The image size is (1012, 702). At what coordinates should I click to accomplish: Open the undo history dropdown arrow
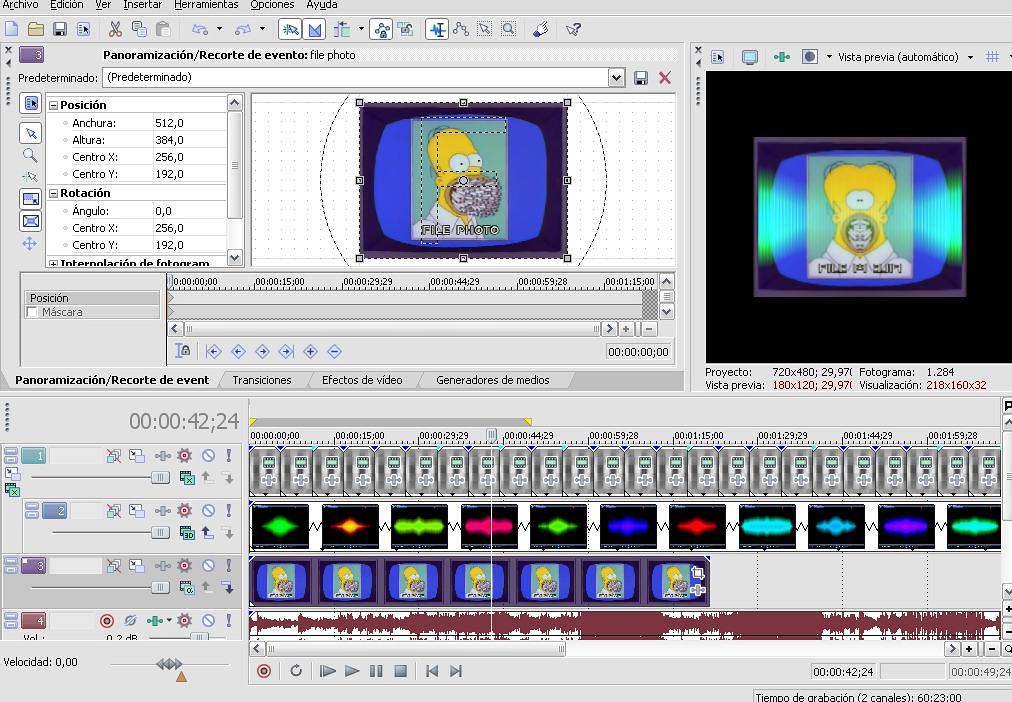click(219, 29)
